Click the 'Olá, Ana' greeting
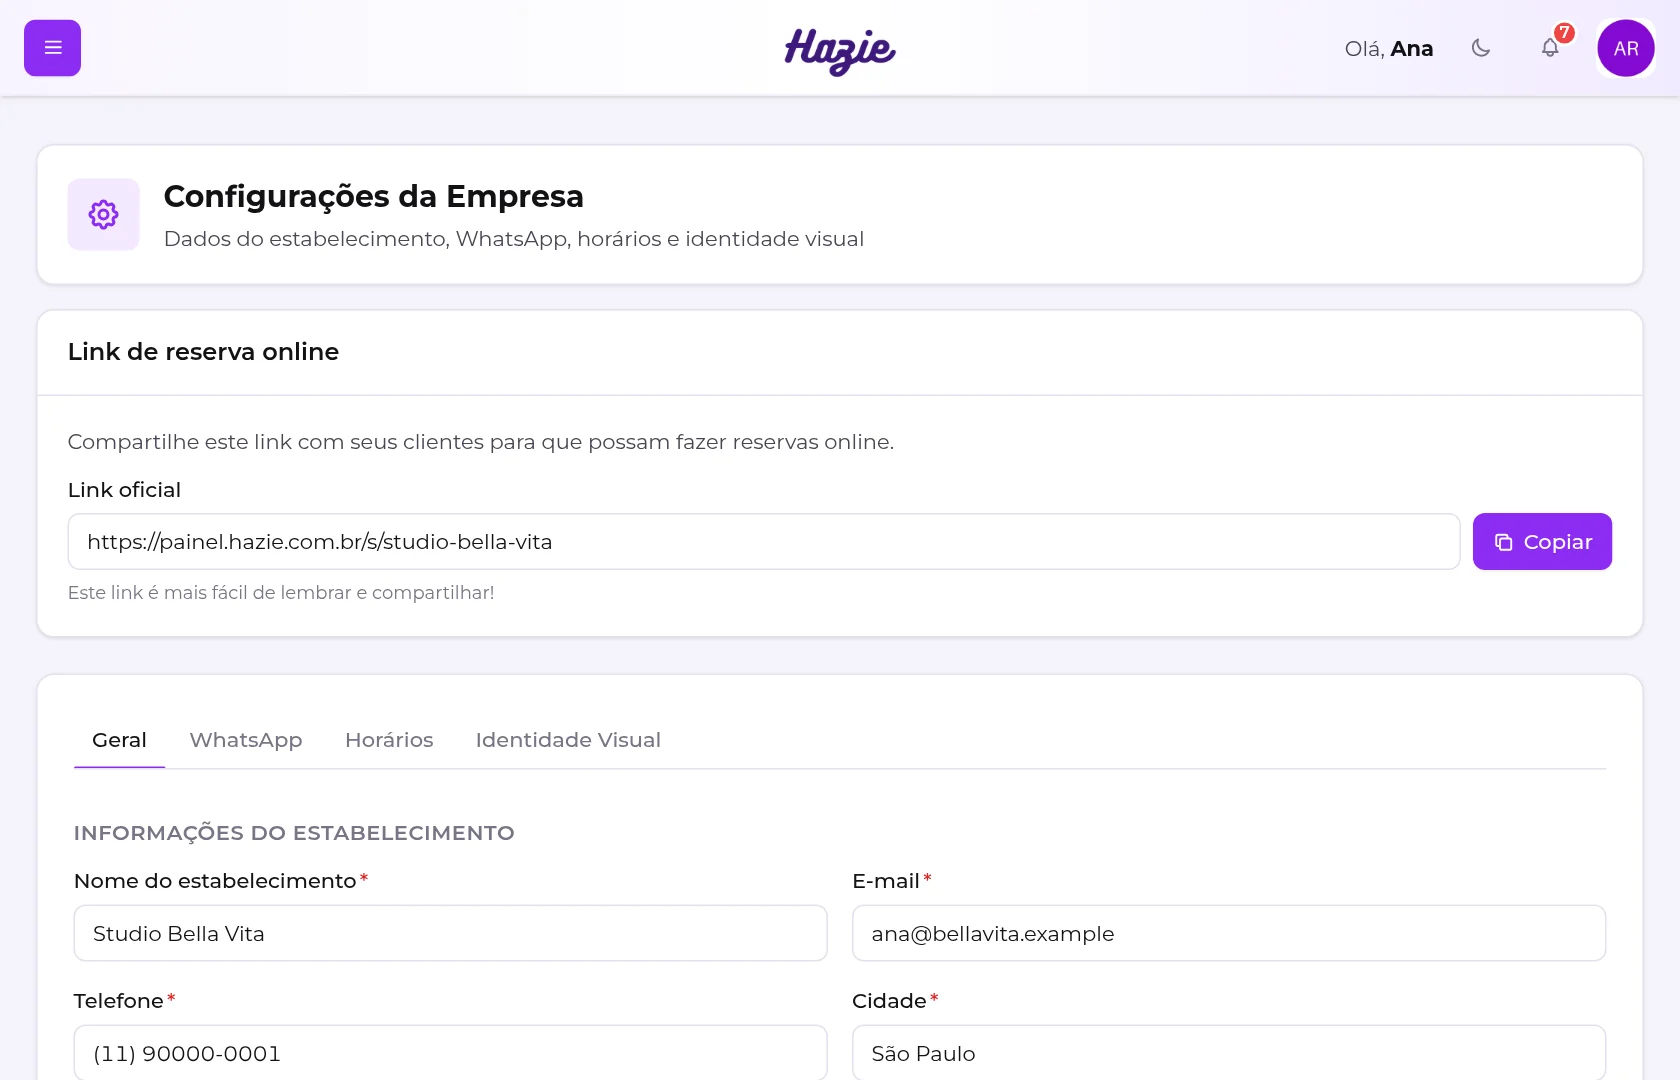This screenshot has height=1080, width=1680. 1389,49
